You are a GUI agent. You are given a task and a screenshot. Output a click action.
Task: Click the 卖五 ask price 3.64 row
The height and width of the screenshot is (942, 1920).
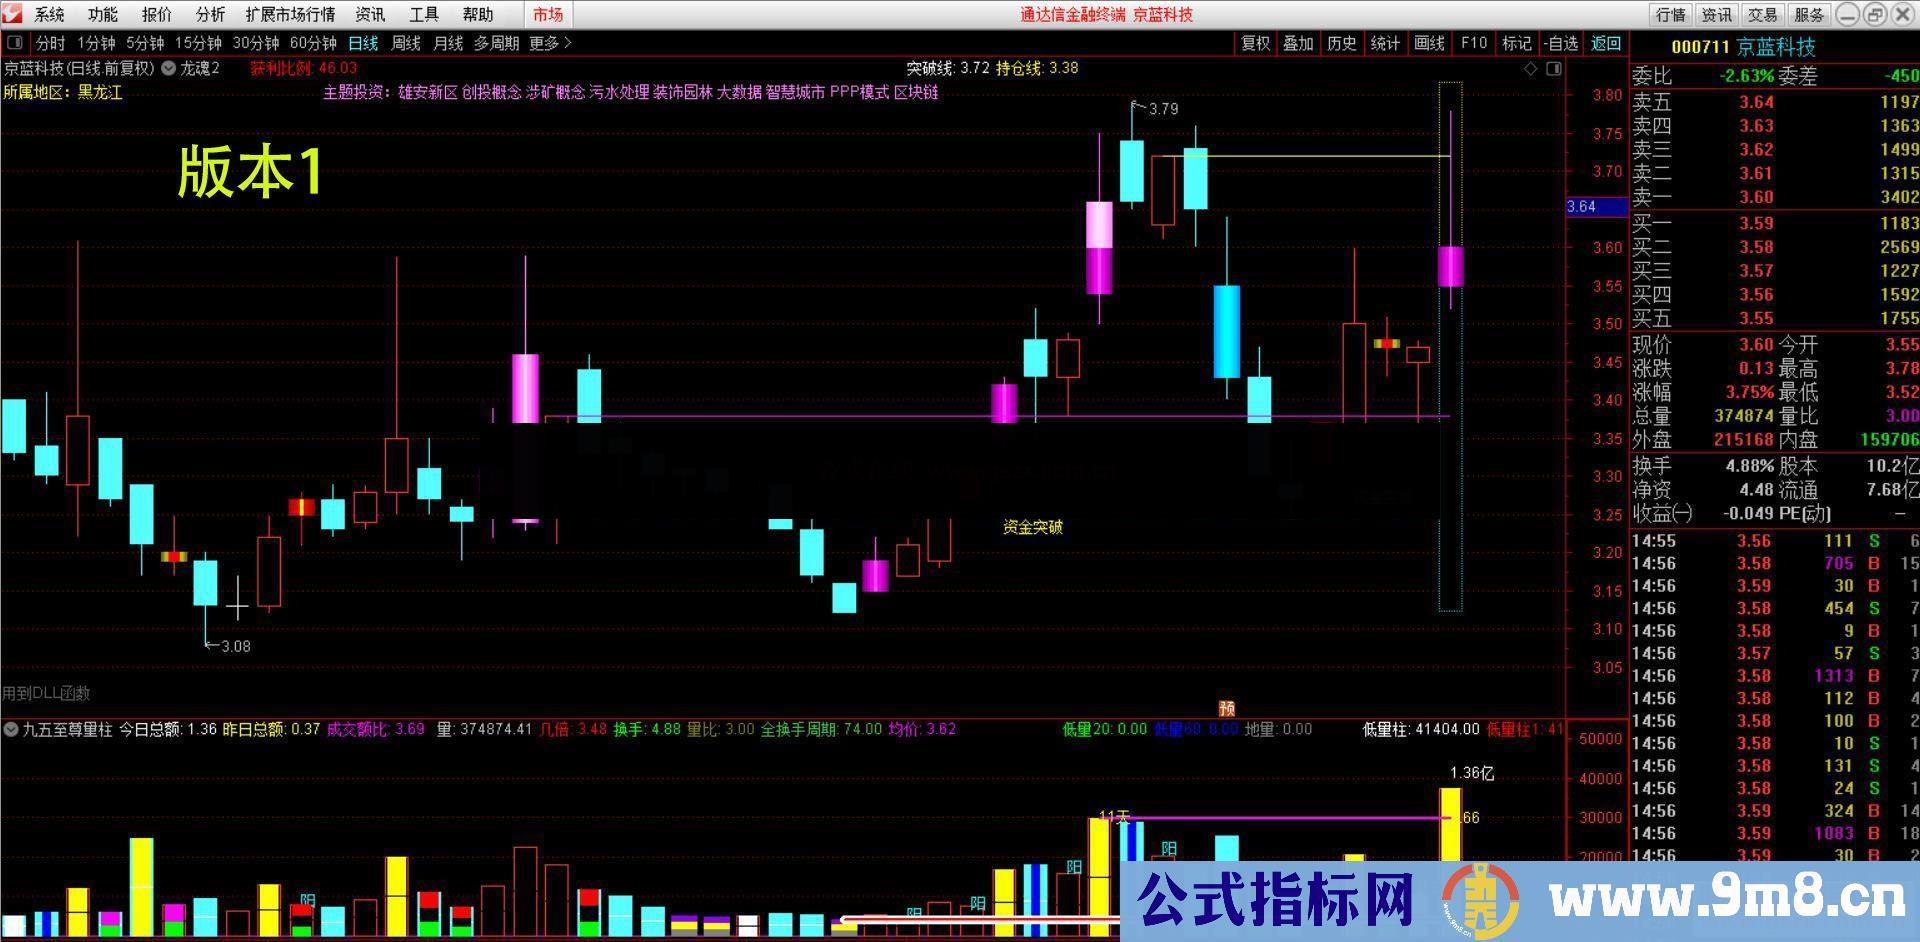click(x=1775, y=102)
